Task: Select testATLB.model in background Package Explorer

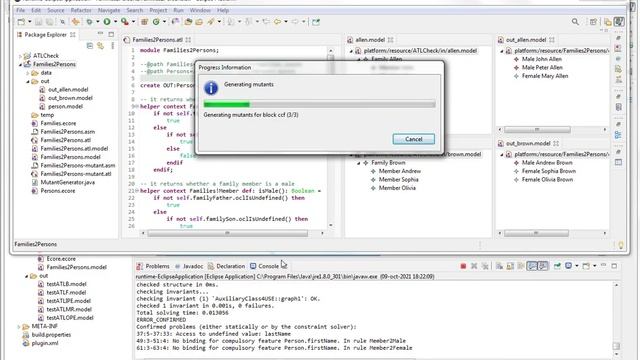Action: [66, 284]
